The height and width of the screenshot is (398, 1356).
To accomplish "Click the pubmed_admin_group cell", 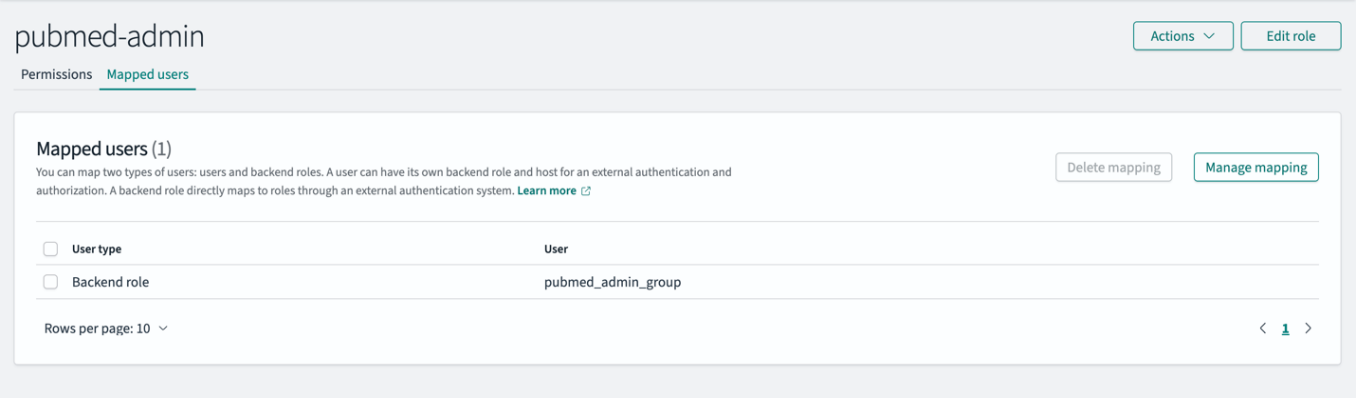I will 612,282.
